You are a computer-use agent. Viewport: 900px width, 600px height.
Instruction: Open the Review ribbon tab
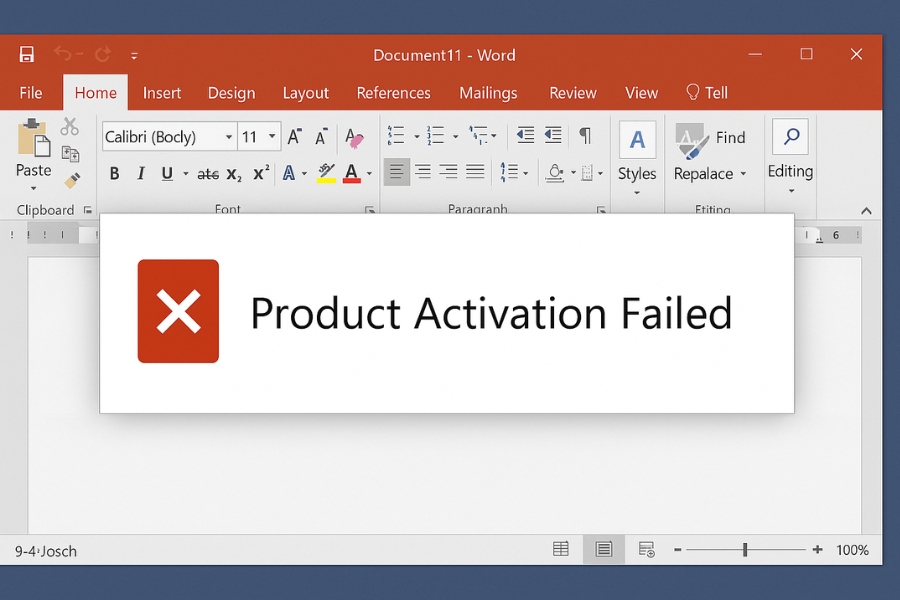[572, 92]
